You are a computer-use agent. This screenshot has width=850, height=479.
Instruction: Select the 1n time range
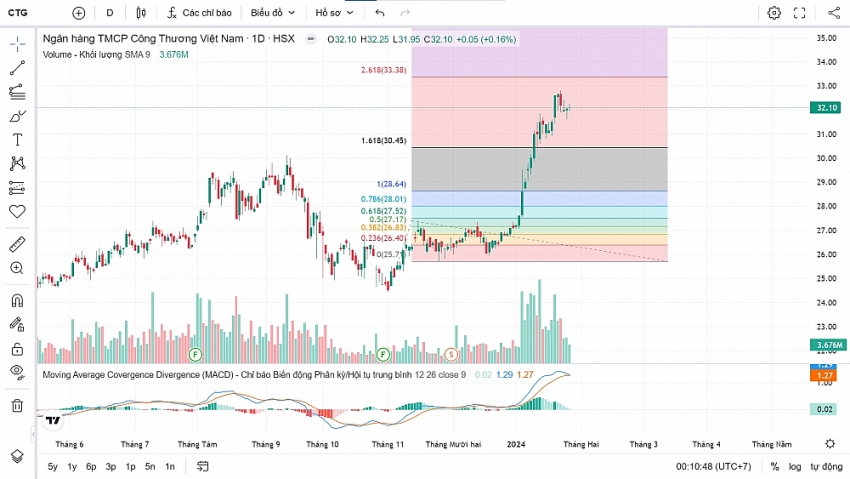(170, 467)
